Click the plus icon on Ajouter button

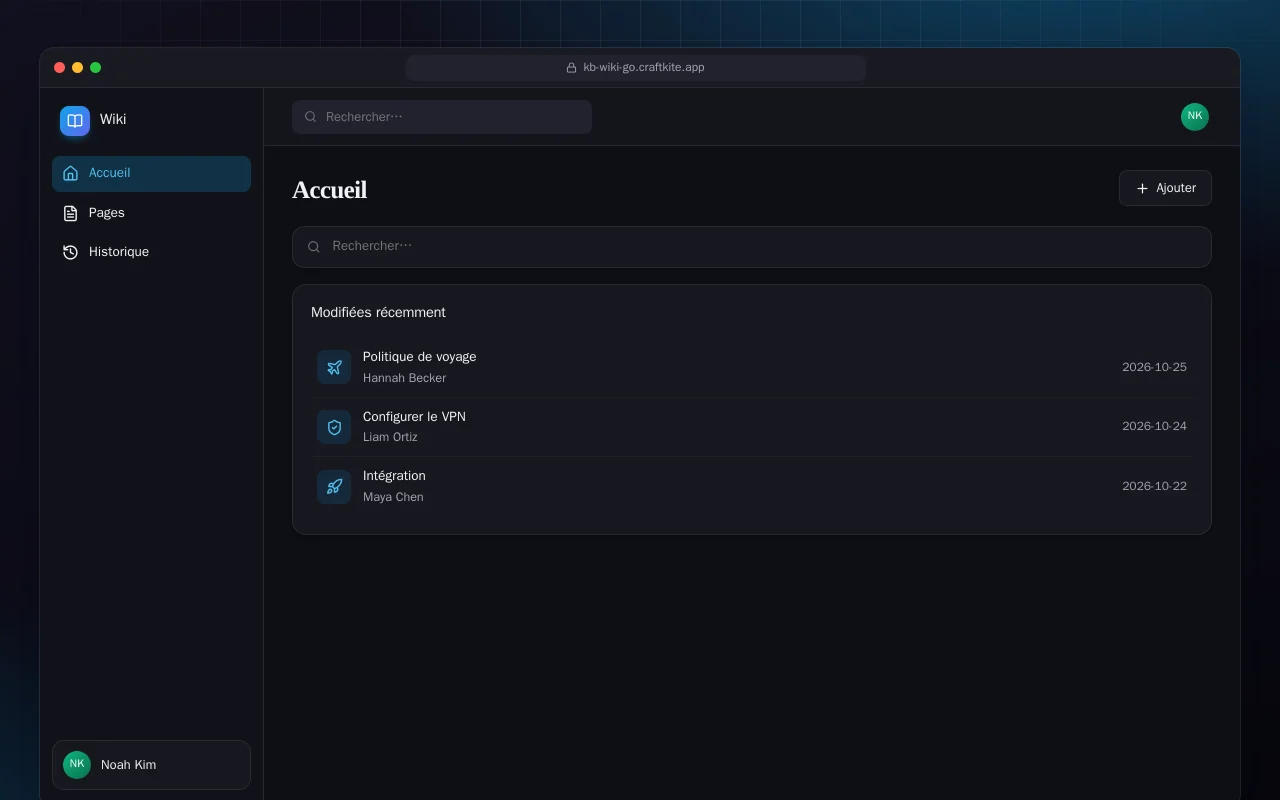[1142, 188]
